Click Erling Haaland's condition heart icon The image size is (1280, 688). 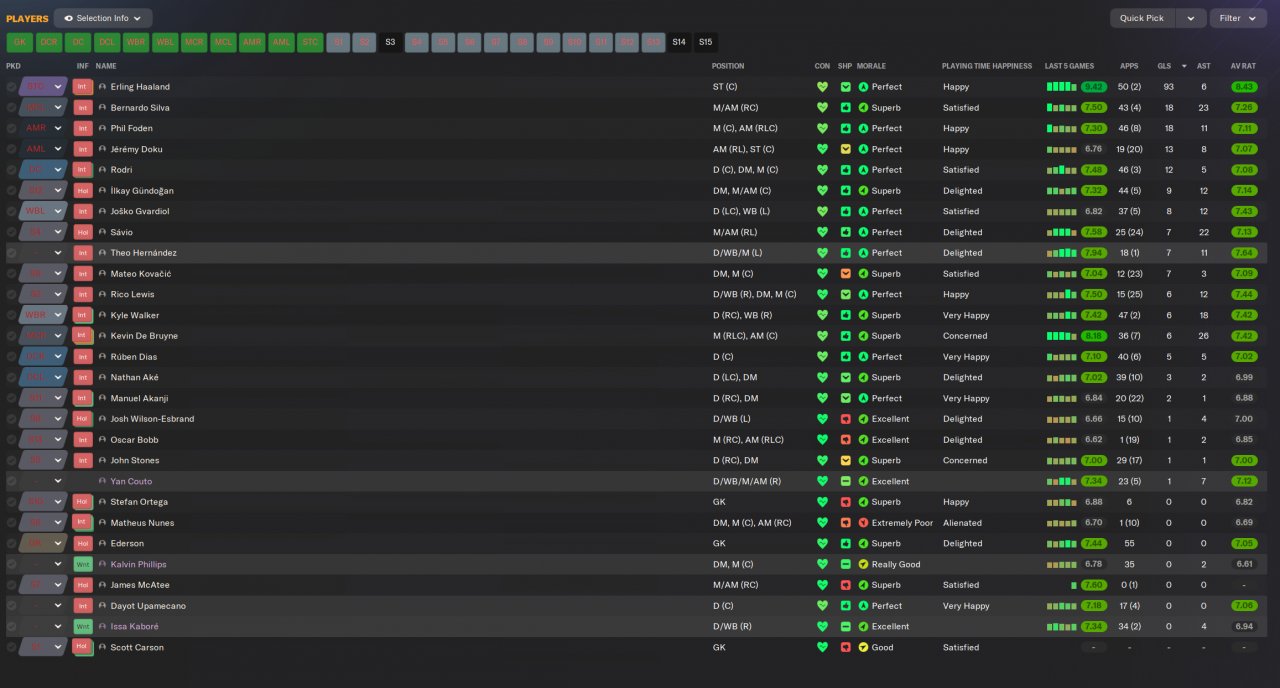[822, 87]
